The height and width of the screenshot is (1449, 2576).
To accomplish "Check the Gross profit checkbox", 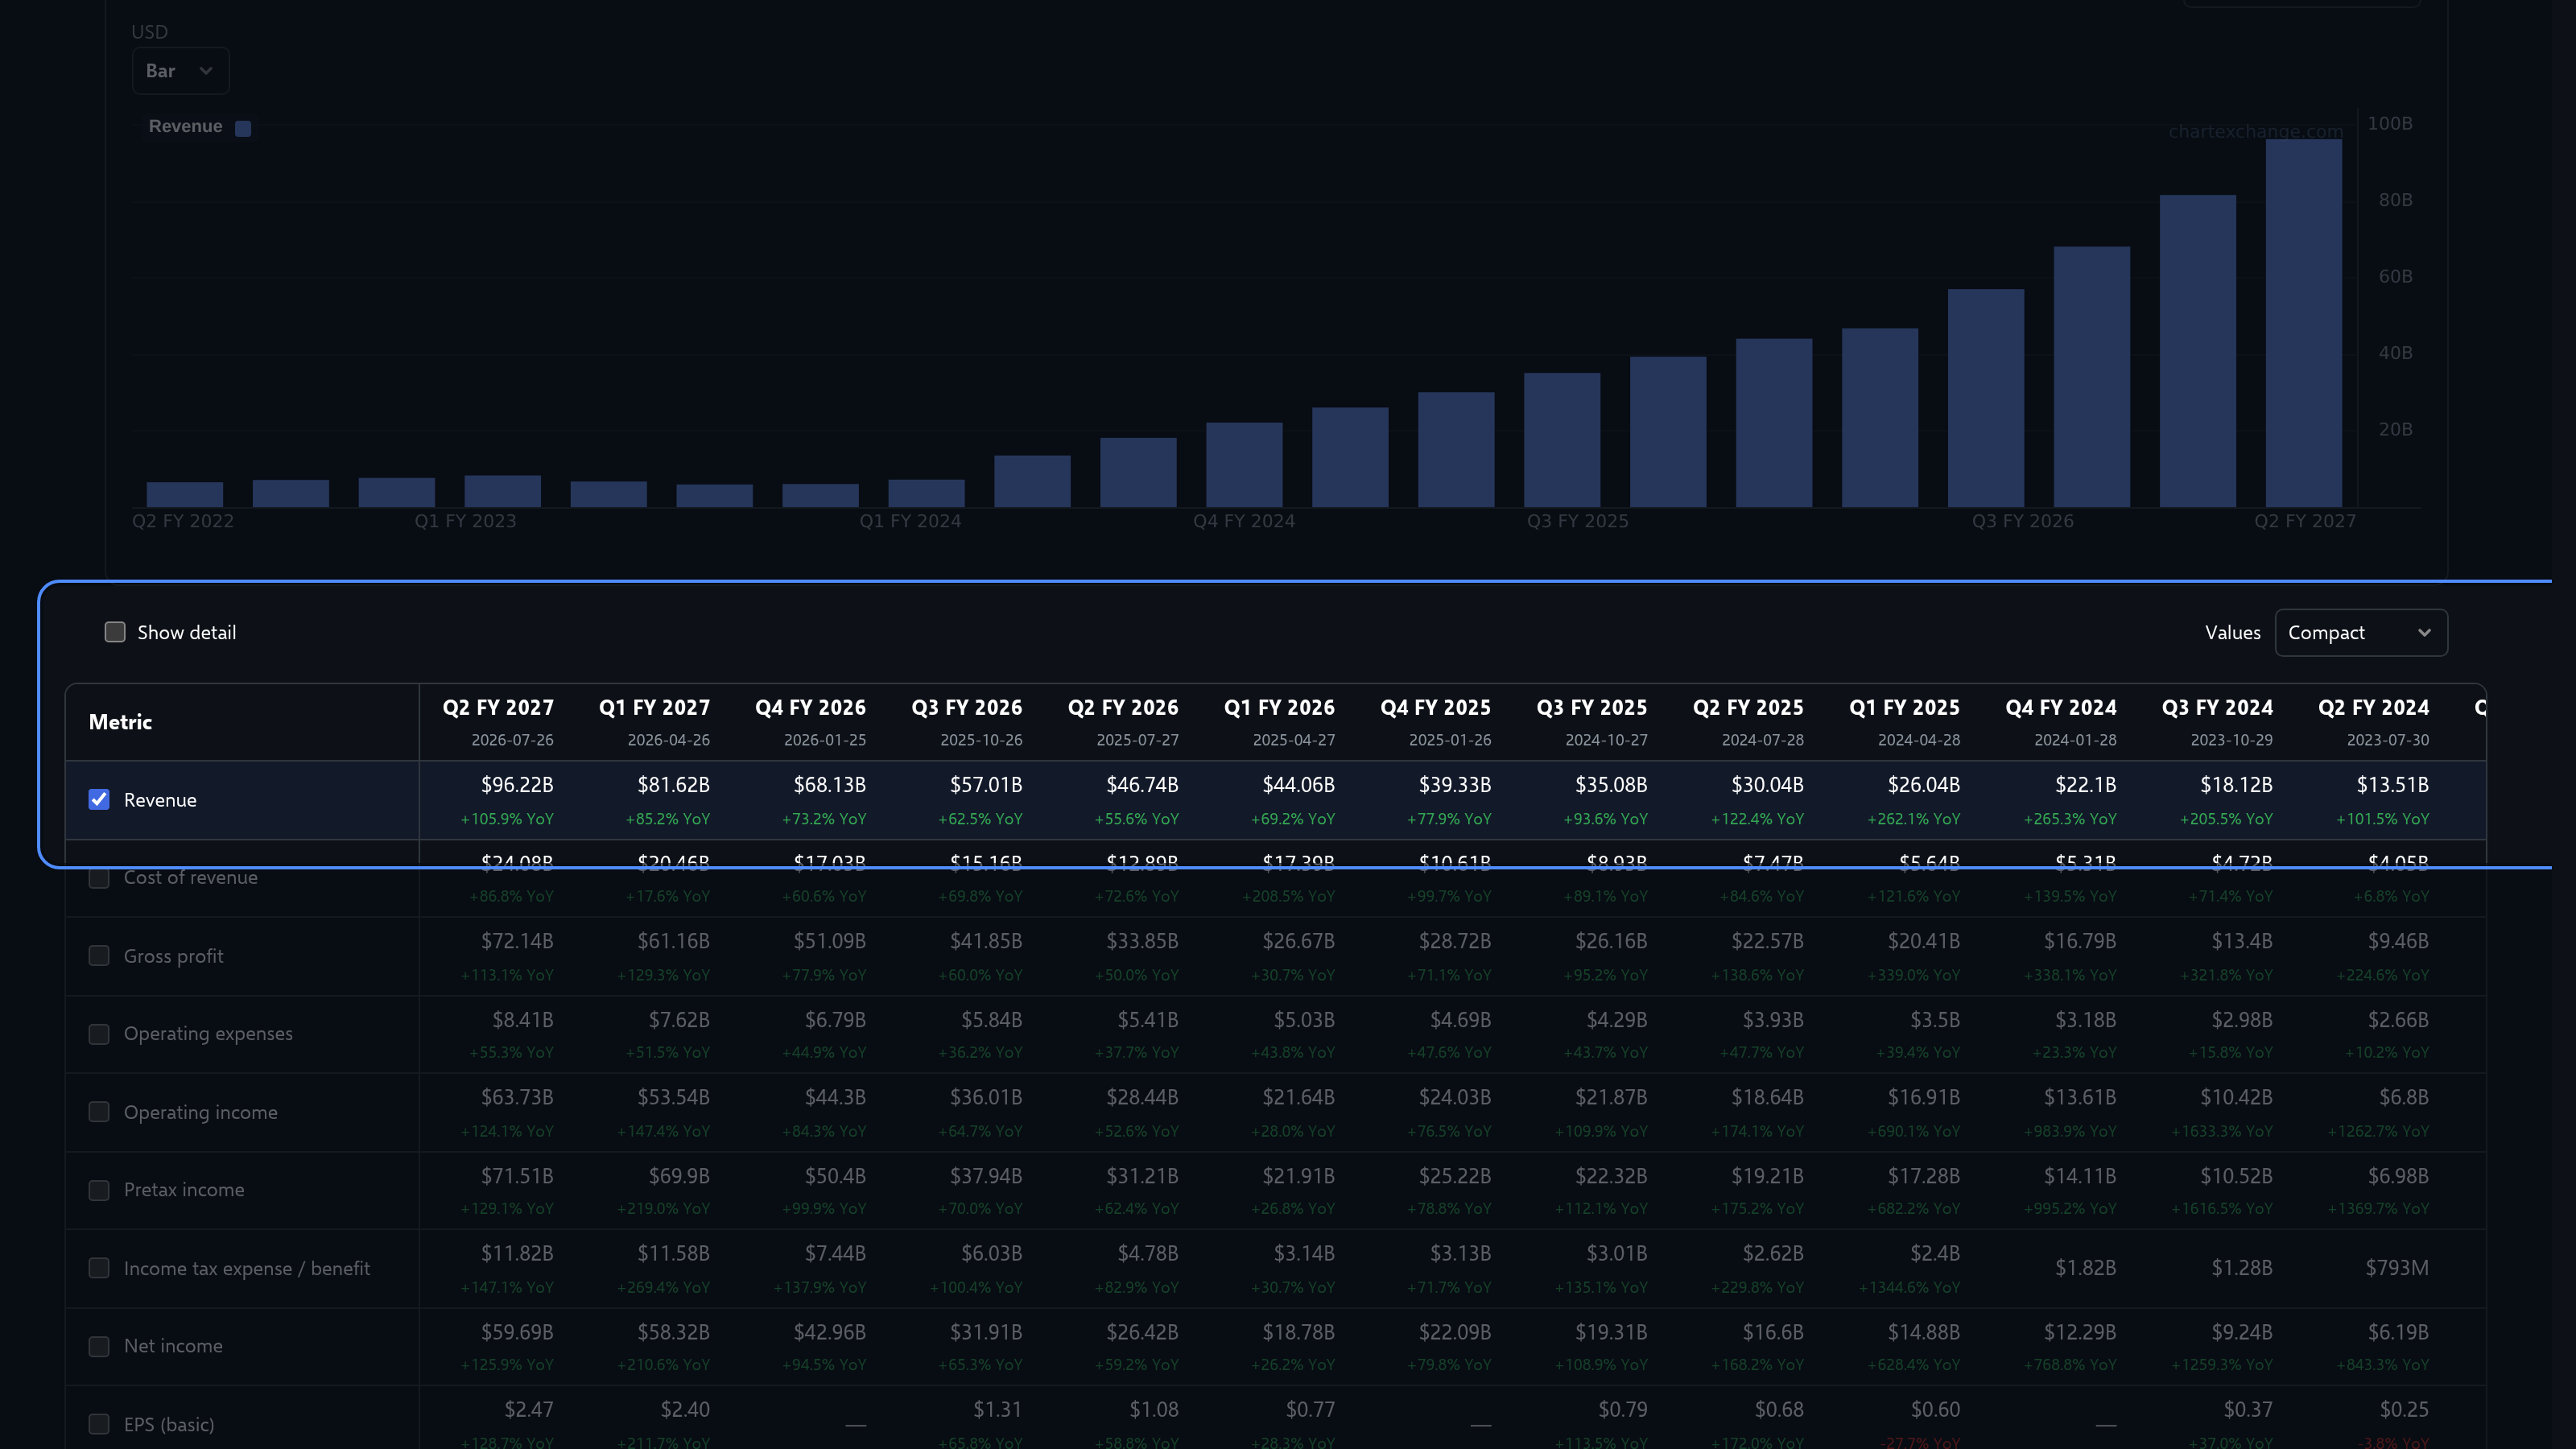I will click(99, 956).
